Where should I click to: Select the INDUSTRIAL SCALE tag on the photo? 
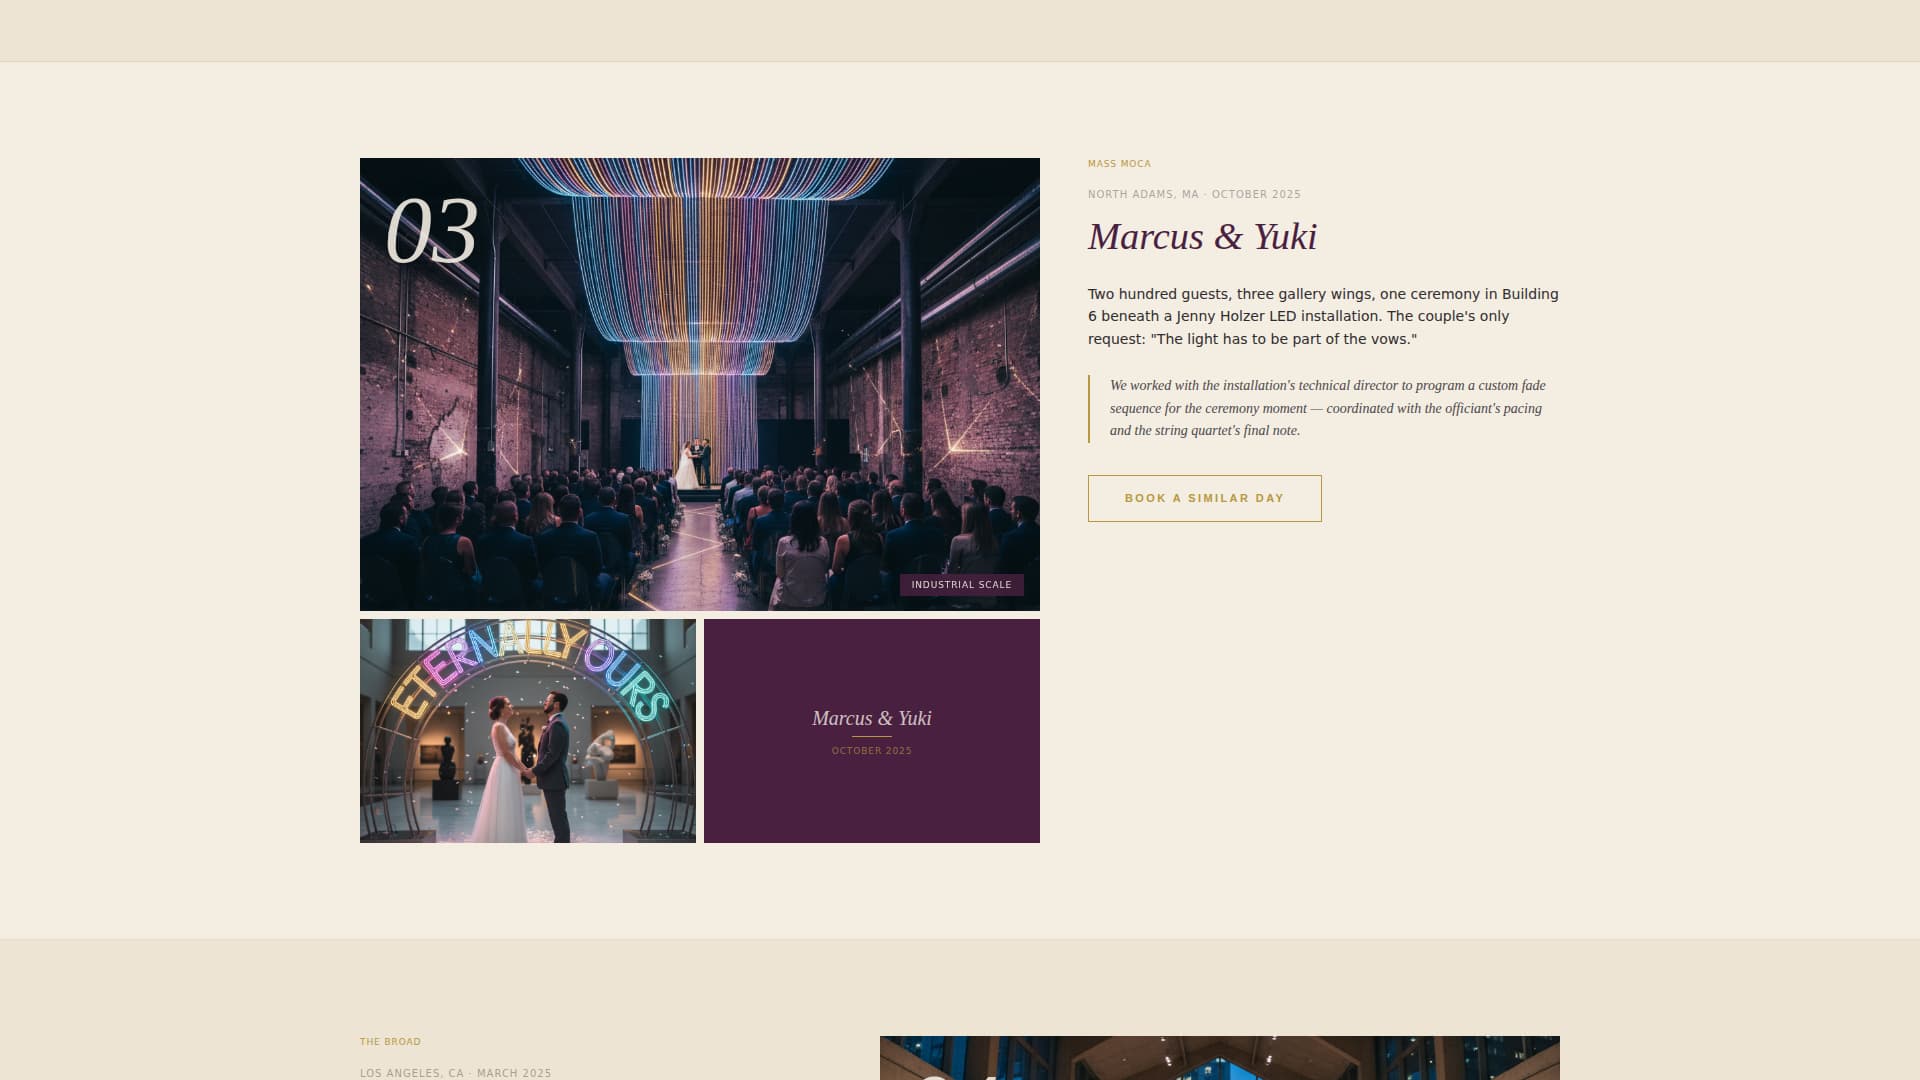[x=962, y=584]
